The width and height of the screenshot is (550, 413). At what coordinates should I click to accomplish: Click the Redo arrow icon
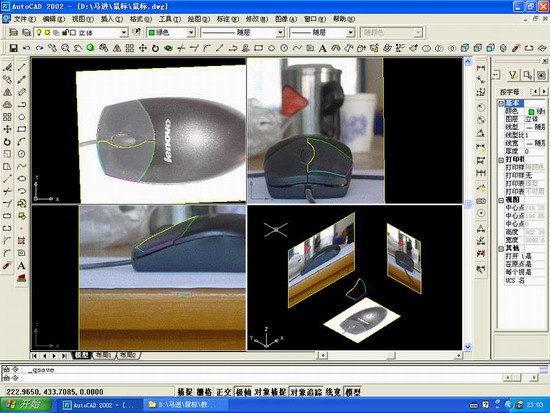(x=39, y=48)
